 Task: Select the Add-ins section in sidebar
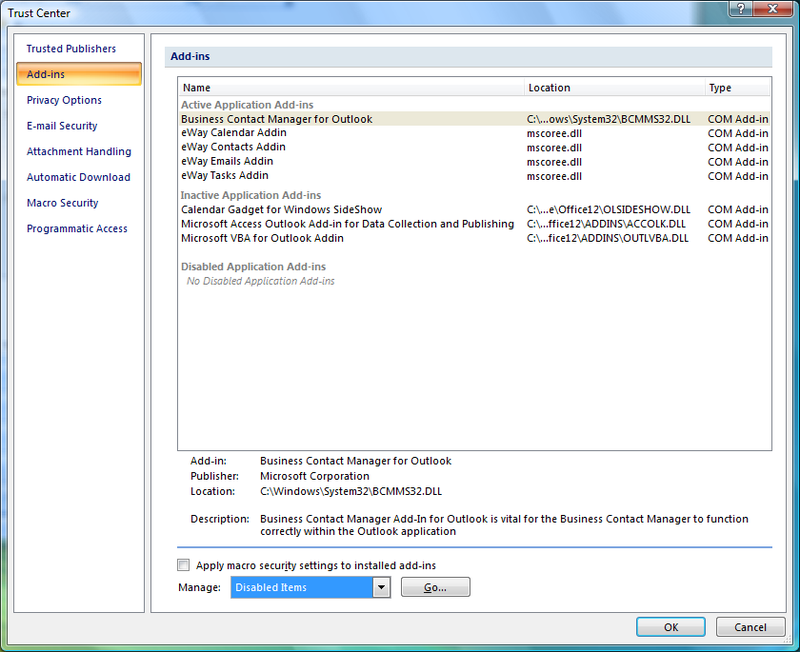click(79, 74)
